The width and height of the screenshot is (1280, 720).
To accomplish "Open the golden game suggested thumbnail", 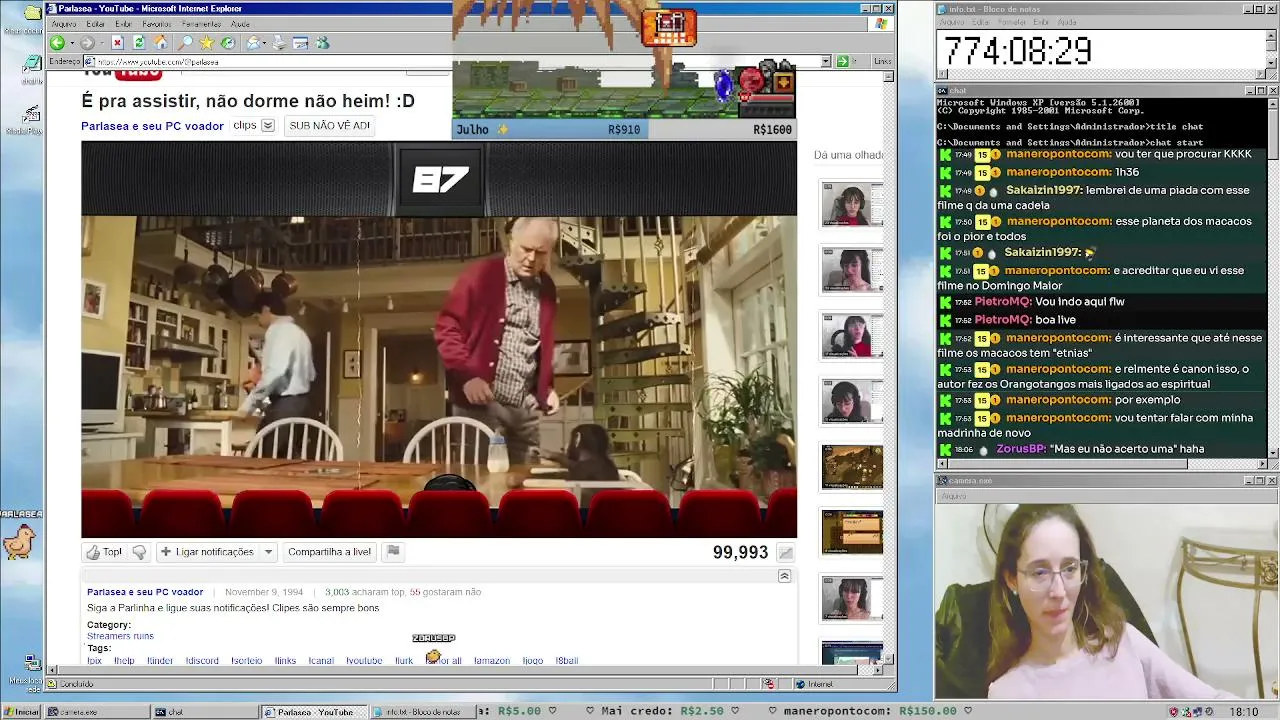I will (852, 467).
